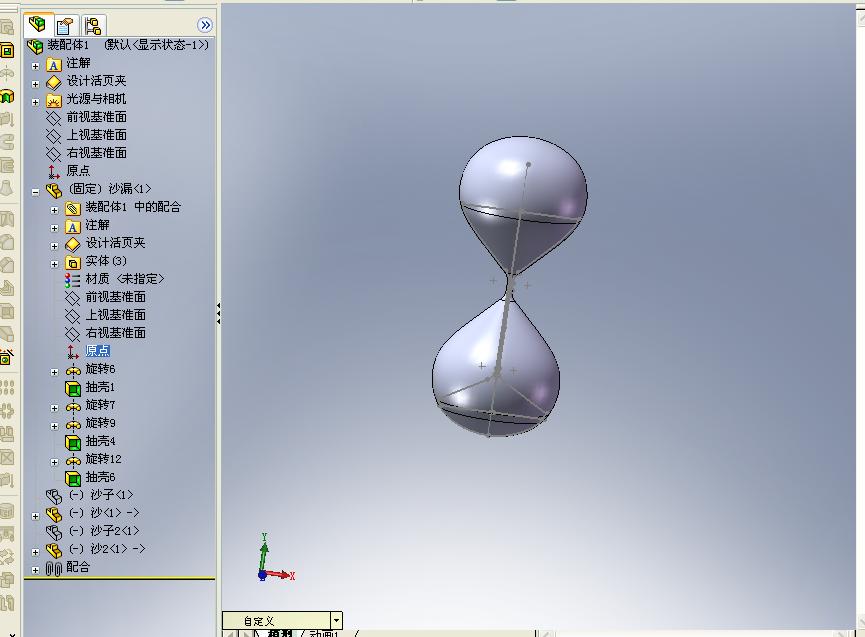The width and height of the screenshot is (865, 637).
Task: Expand the 旋转12 feature
Action: point(54,462)
